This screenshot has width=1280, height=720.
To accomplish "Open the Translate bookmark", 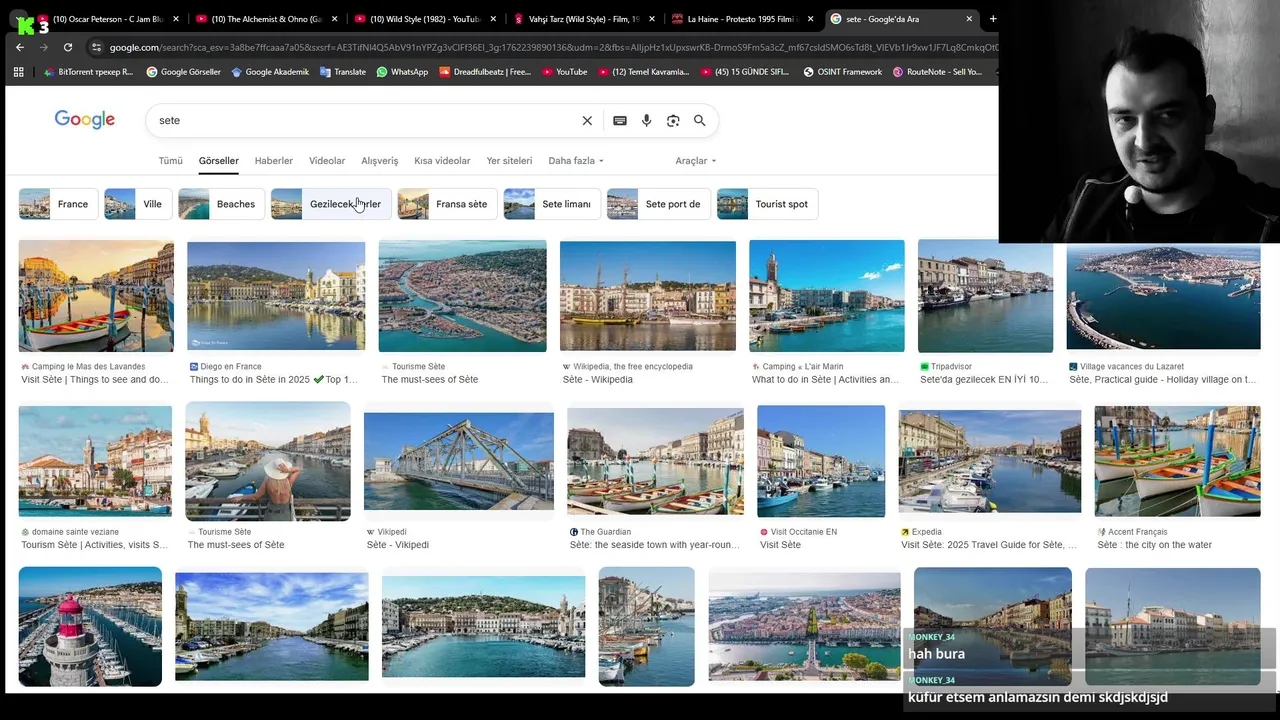I will coord(342,72).
